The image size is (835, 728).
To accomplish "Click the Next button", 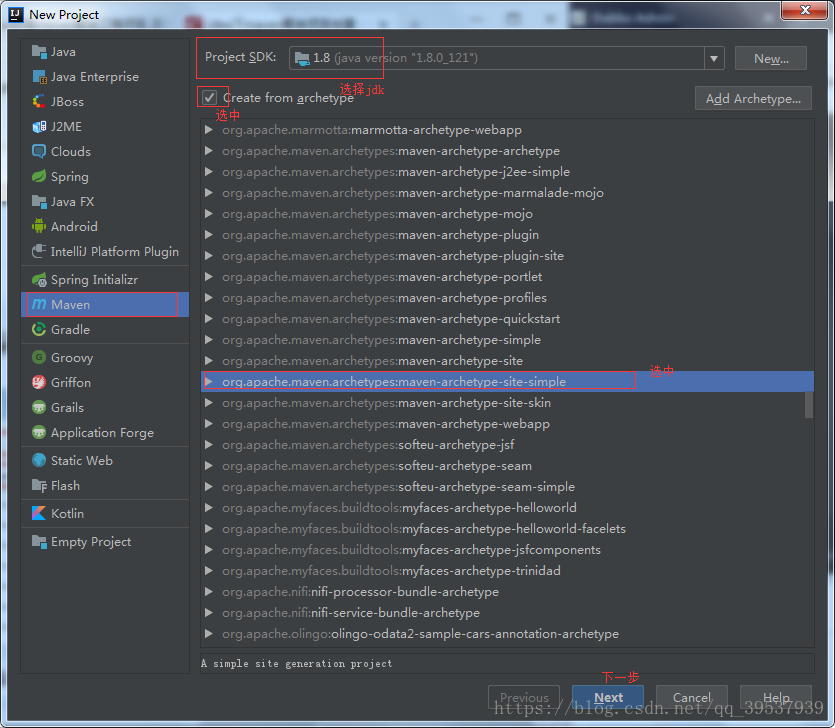I will 608,697.
